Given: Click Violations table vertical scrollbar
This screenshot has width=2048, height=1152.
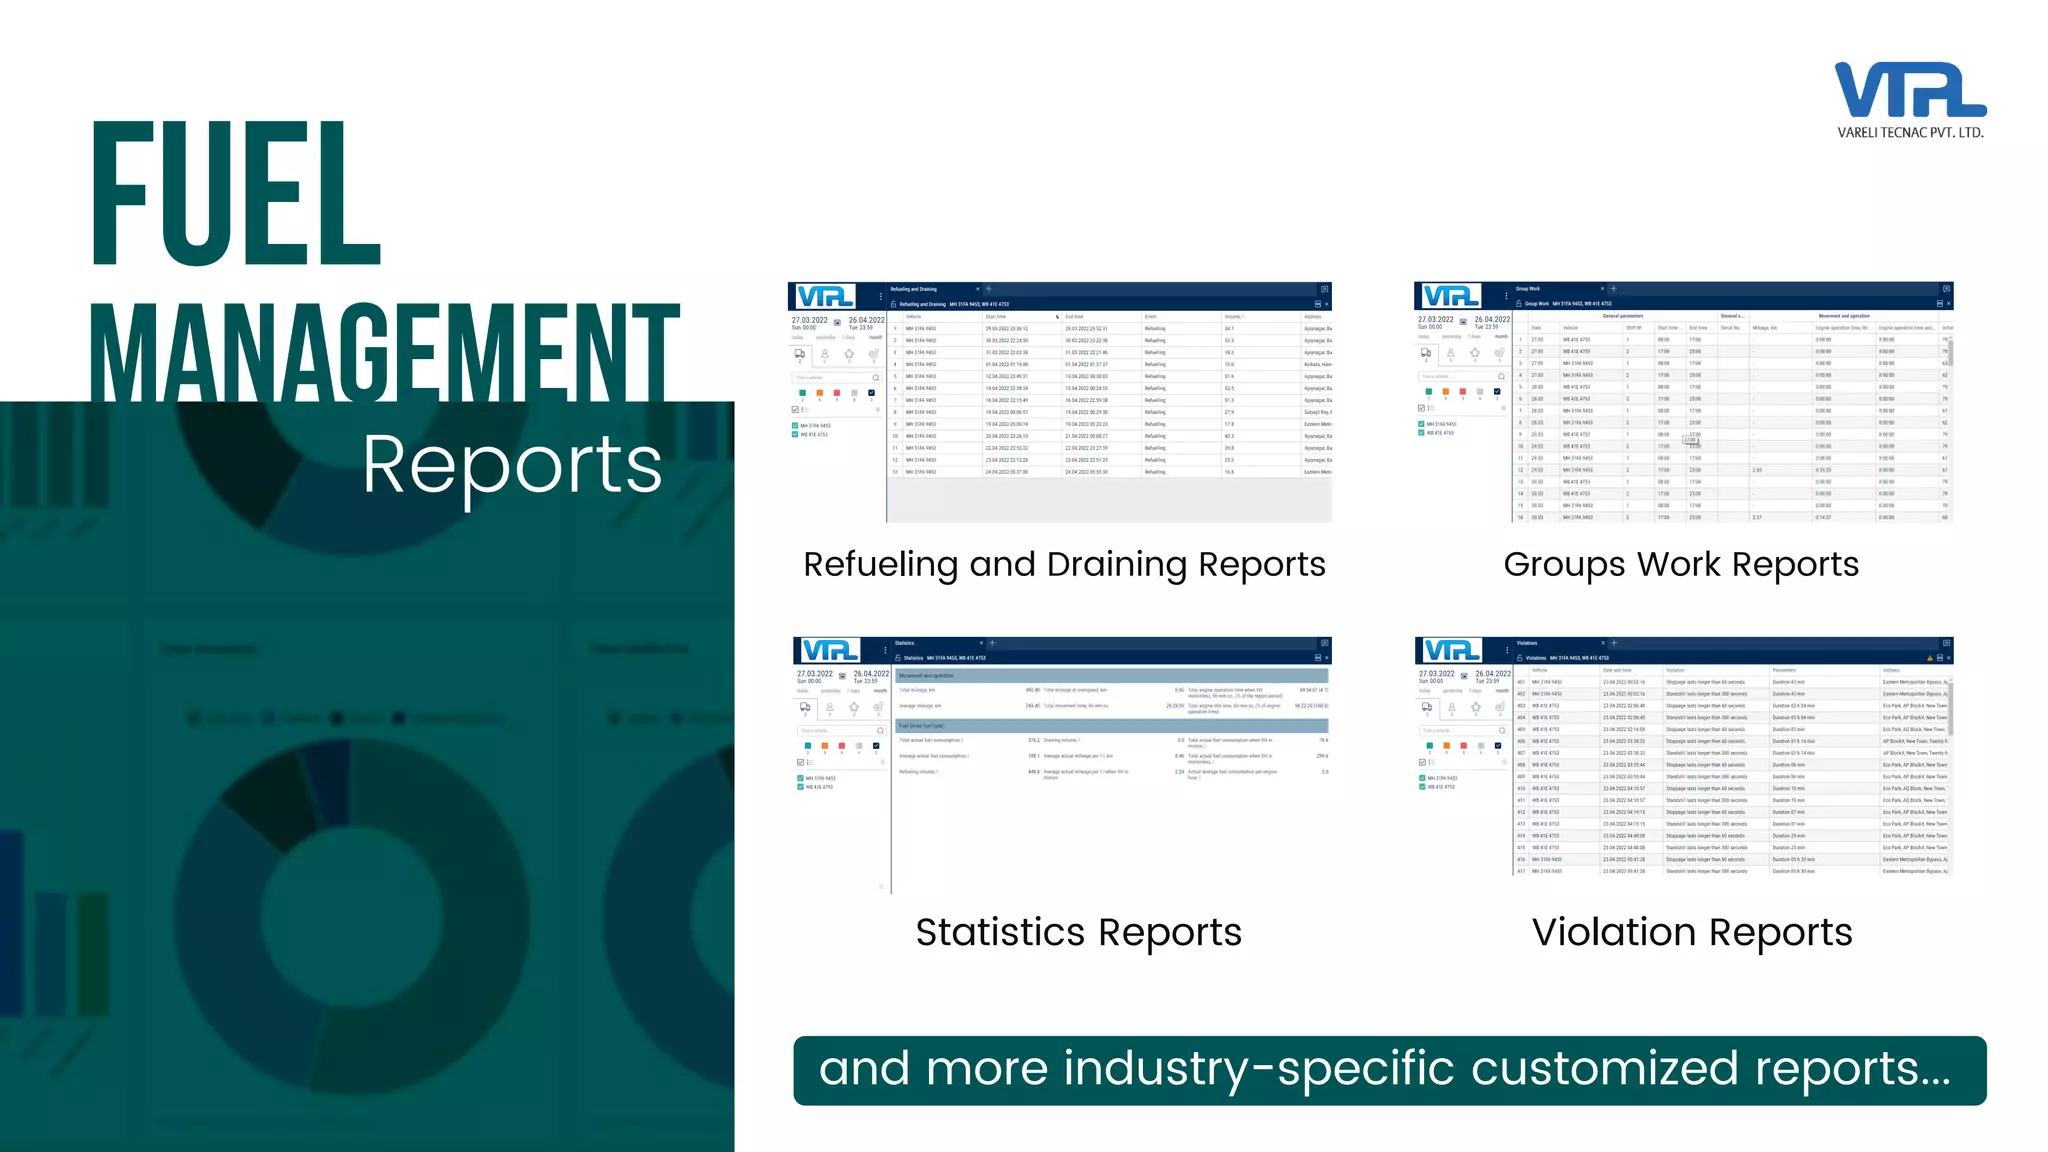Looking at the screenshot, I should tap(1950, 707).
